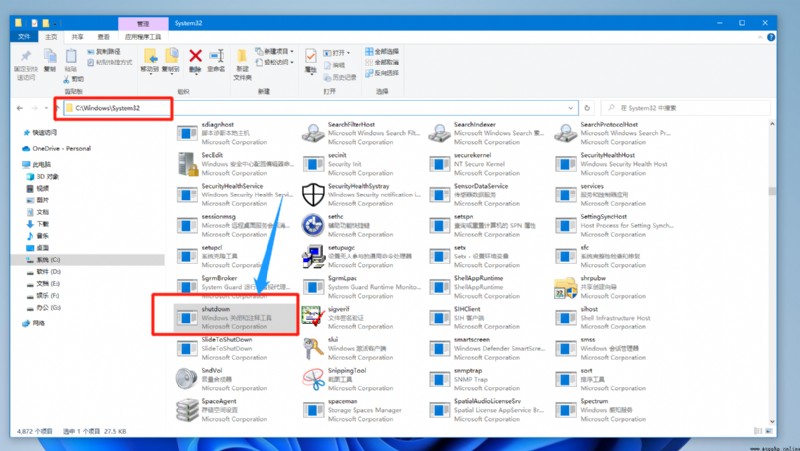
Task: Click 历史记录 in the ribbon
Action: (340, 77)
